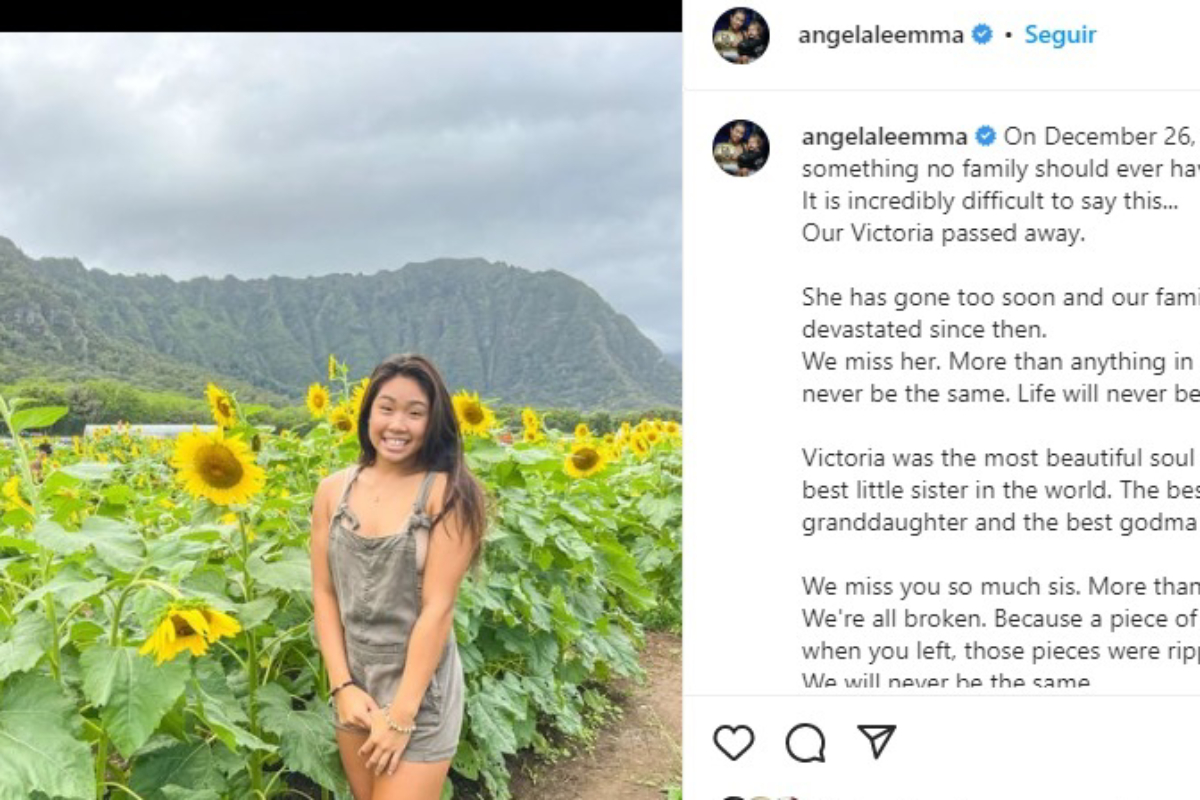Click the caption line starting 'We miss her. More than'

click(1001, 361)
